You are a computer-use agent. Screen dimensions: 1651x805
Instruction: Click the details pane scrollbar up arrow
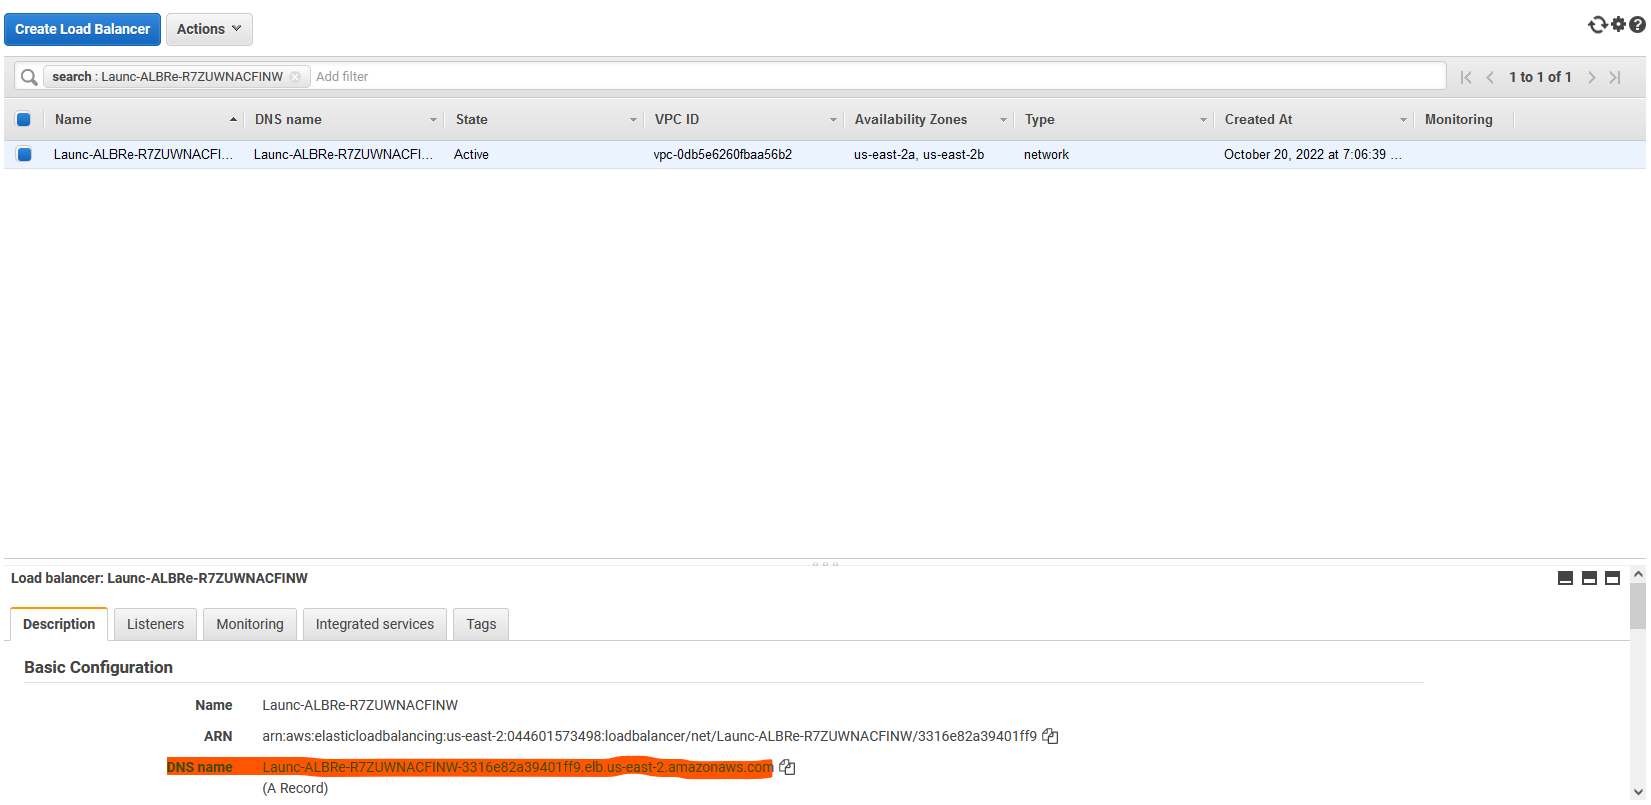[1638, 575]
